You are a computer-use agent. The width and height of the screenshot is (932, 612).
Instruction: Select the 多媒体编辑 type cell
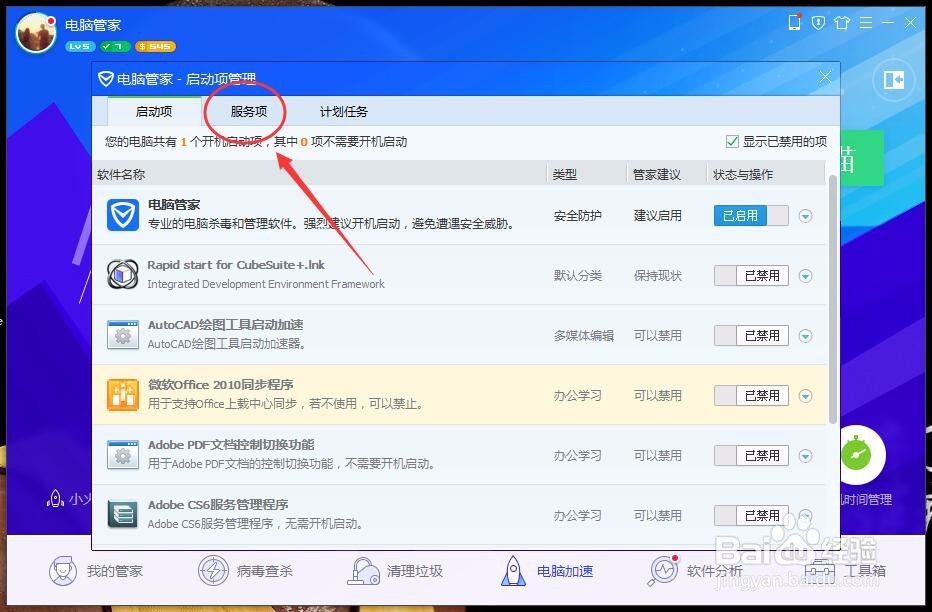[x=584, y=336]
